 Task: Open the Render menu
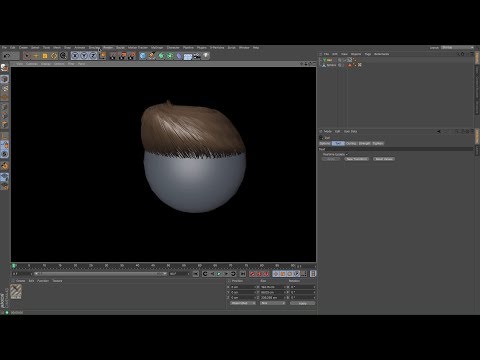[108, 48]
